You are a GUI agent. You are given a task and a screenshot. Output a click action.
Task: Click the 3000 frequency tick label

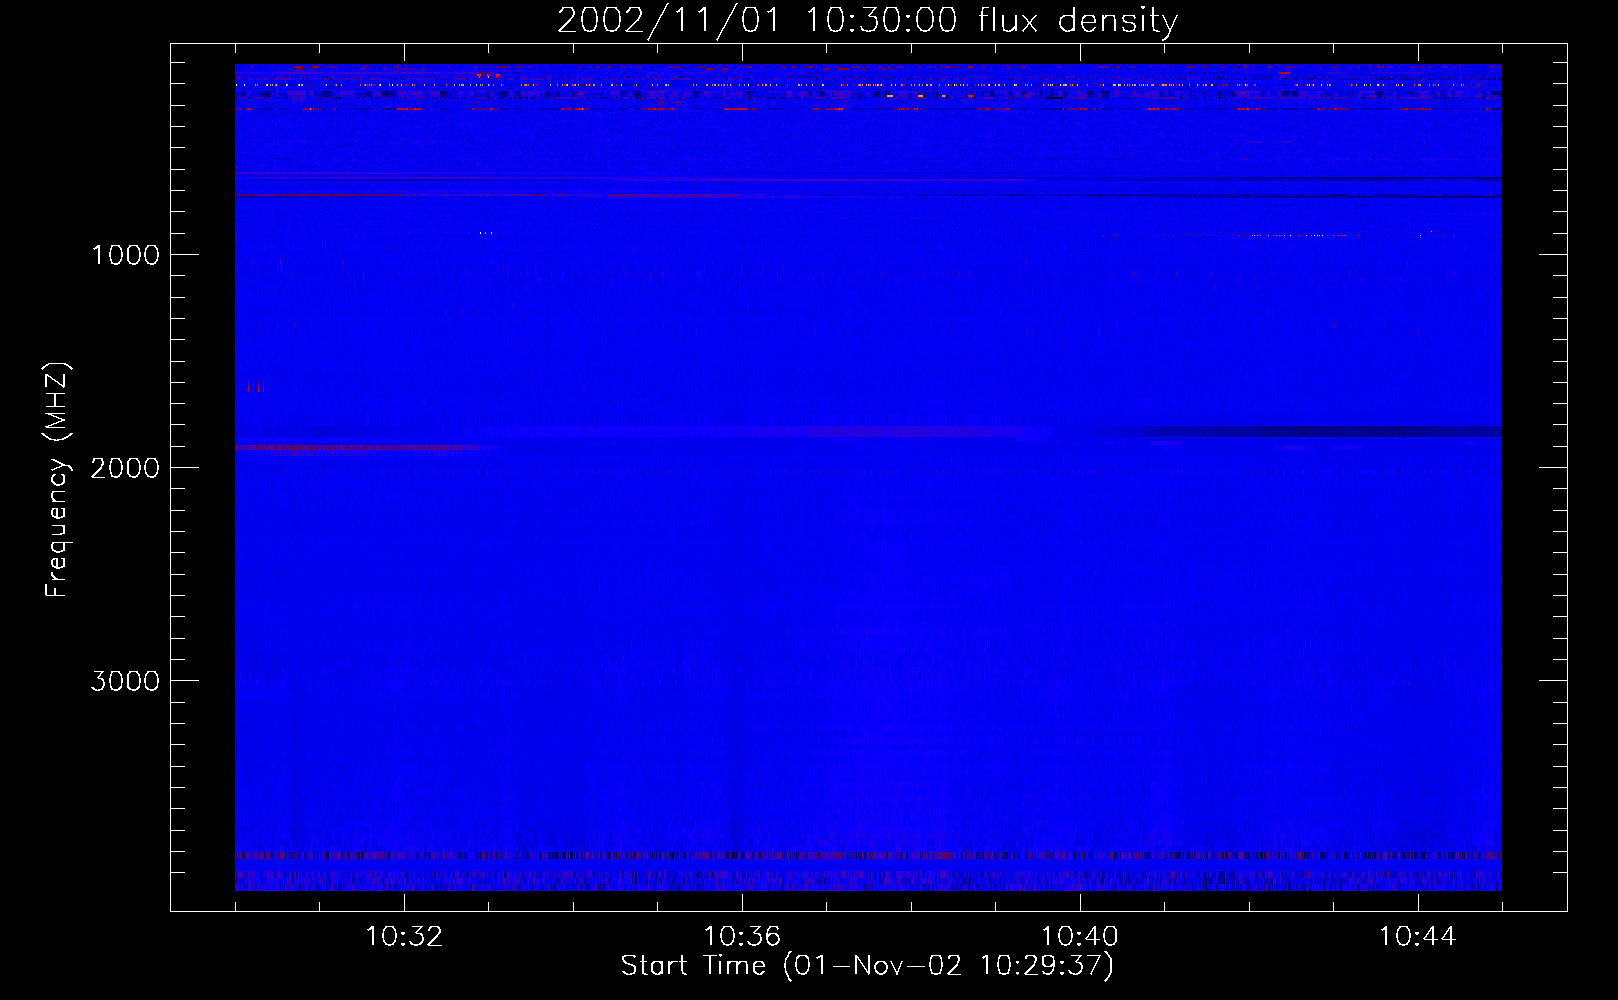click(x=125, y=681)
